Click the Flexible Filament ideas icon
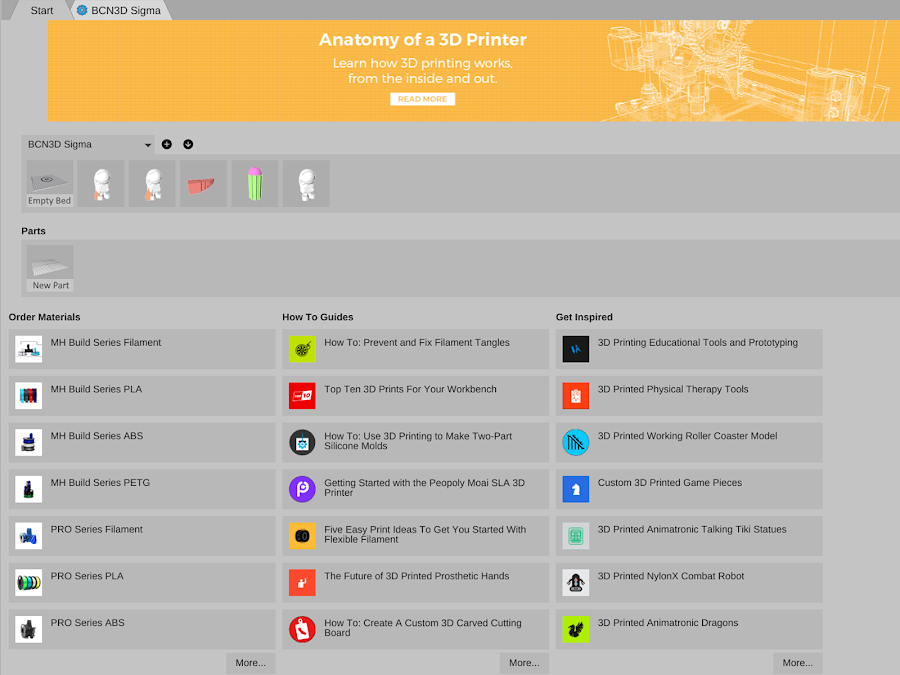 coord(302,536)
